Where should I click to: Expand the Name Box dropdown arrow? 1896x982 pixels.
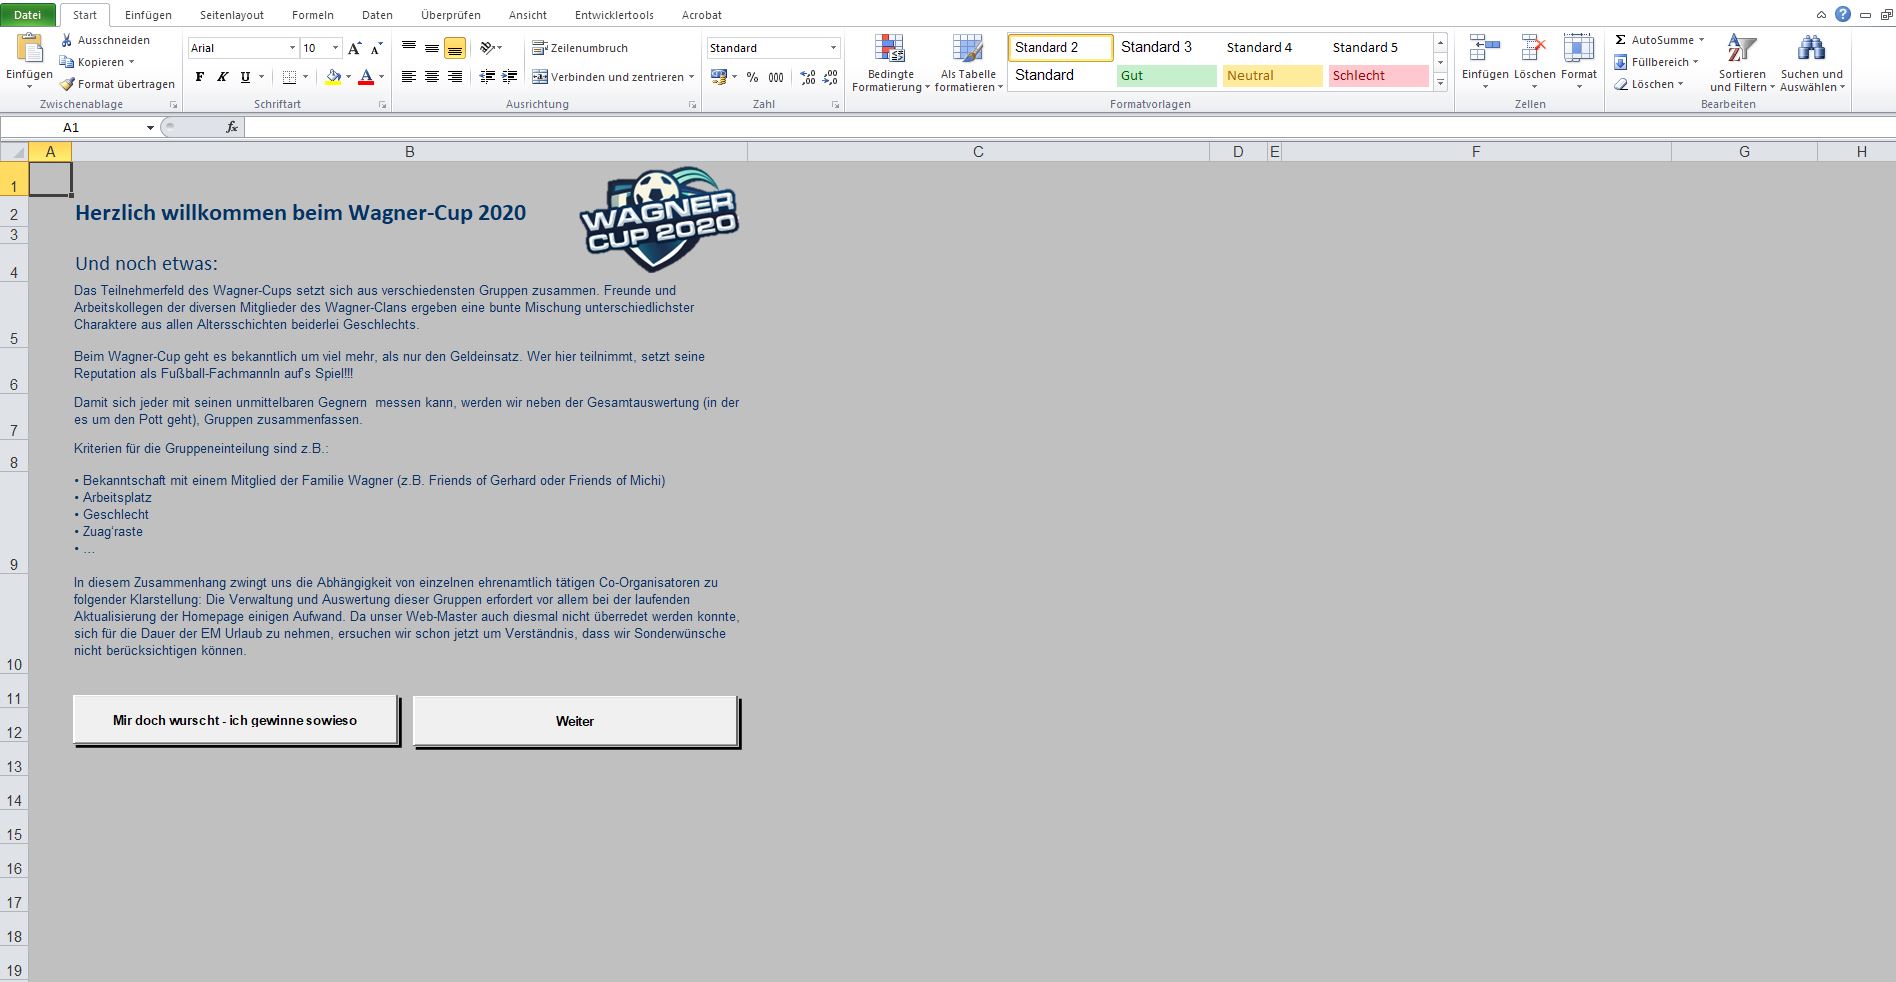[150, 128]
